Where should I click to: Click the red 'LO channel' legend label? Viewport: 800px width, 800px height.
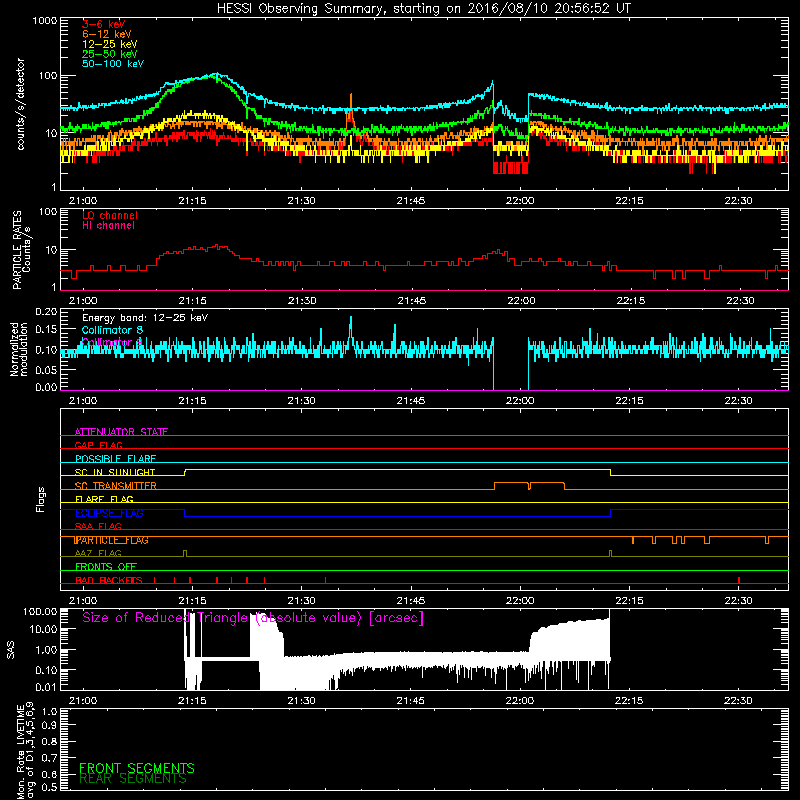pos(110,215)
